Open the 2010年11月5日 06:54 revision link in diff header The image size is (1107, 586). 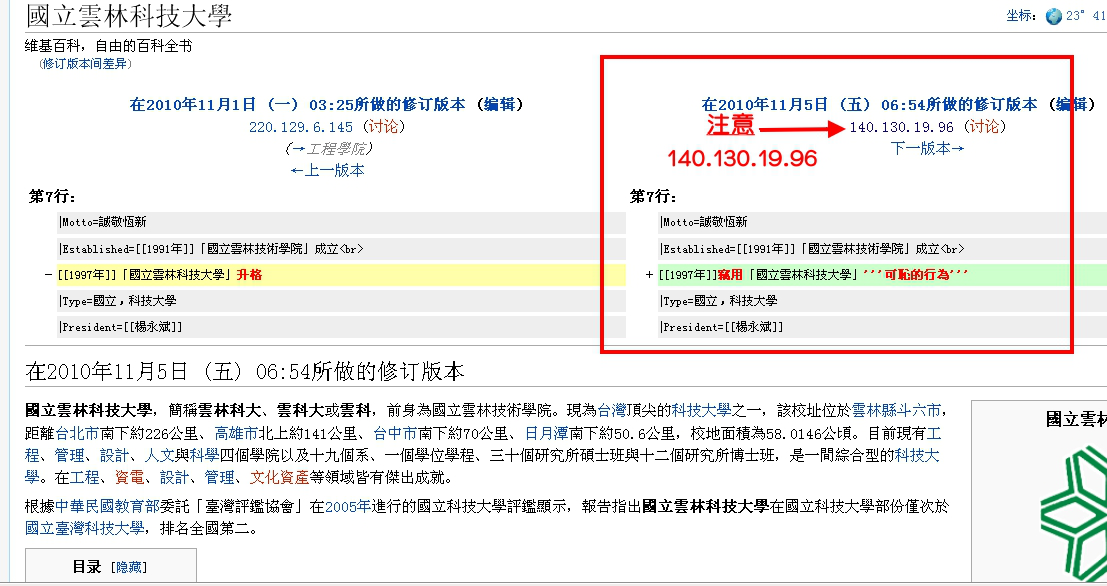869,104
